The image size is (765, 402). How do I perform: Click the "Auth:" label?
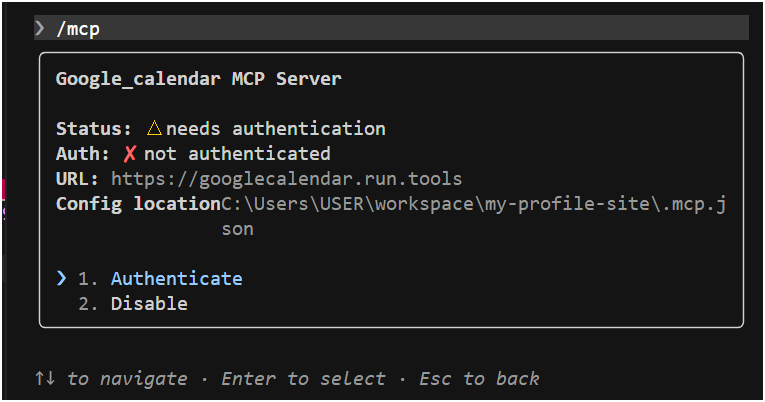coord(83,154)
